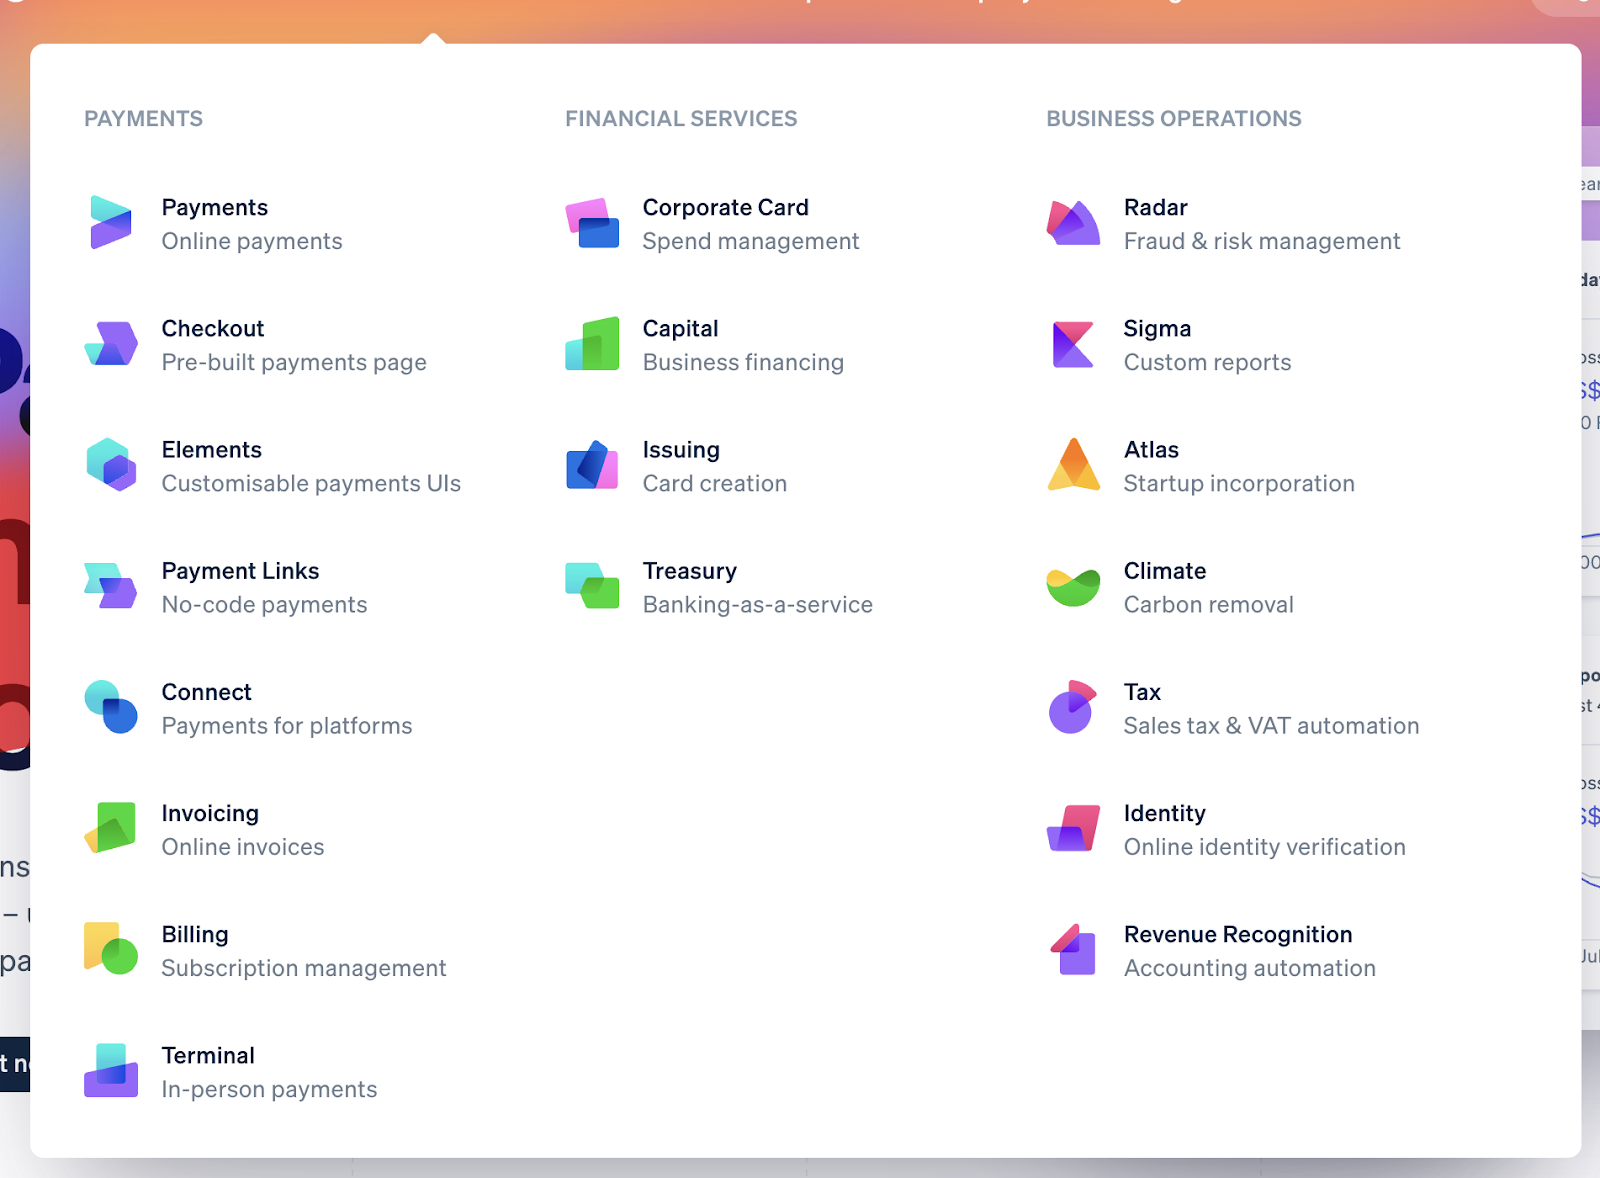Click 'Fraud & risk management' text

coord(1262,241)
